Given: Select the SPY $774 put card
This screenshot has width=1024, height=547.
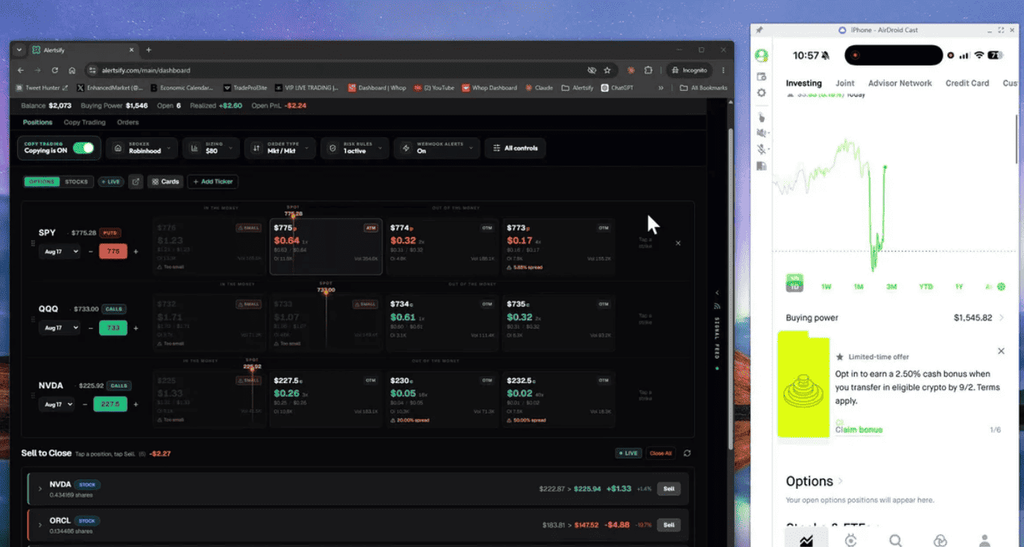Looking at the screenshot, I should point(442,246).
